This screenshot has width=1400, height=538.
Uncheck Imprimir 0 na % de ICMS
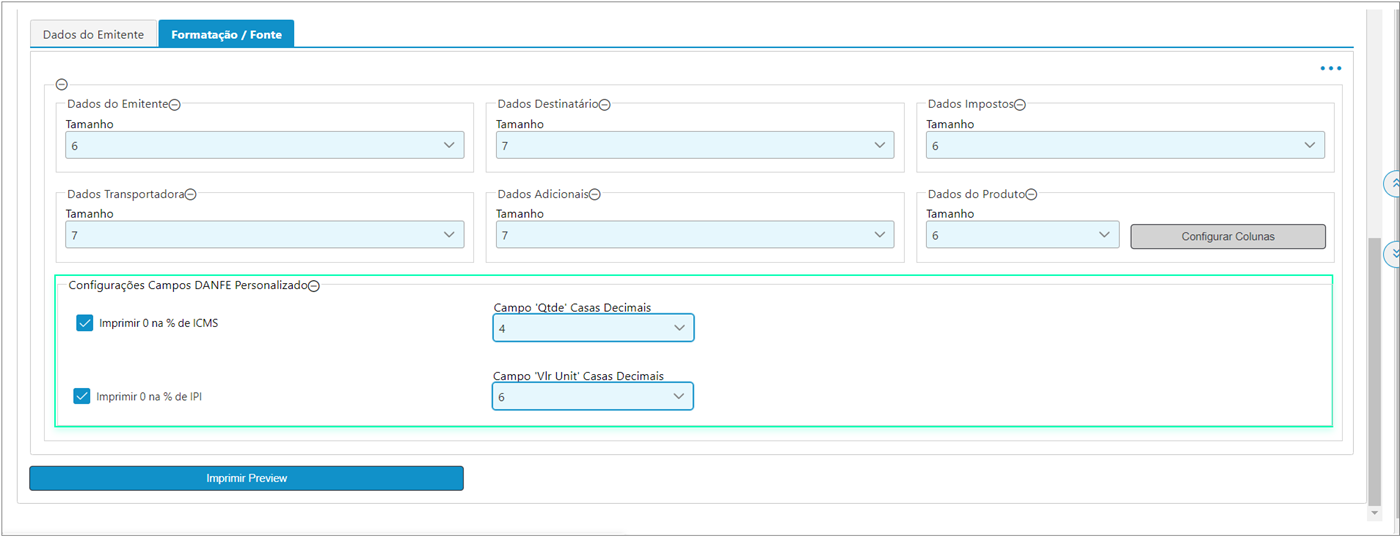(x=85, y=323)
